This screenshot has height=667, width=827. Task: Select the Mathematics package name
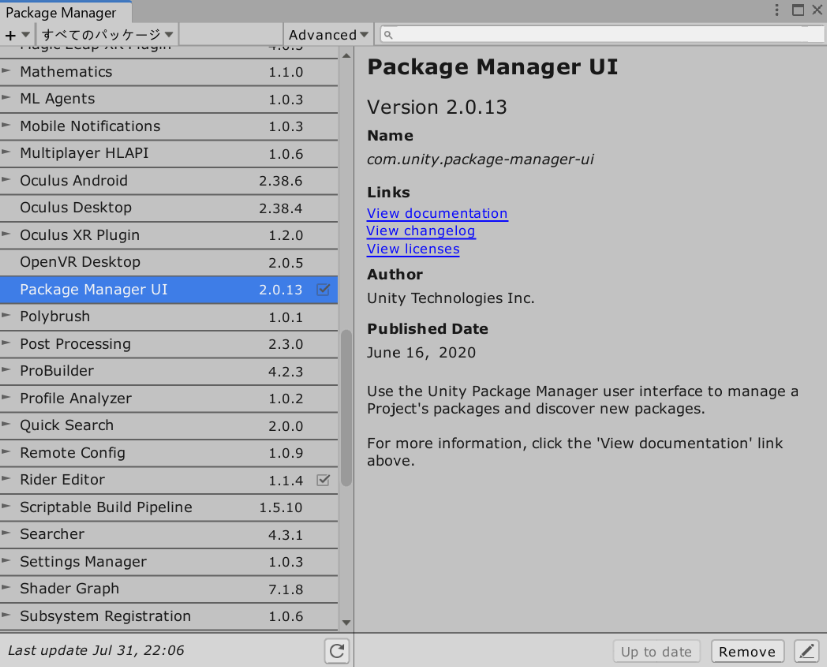(x=66, y=72)
